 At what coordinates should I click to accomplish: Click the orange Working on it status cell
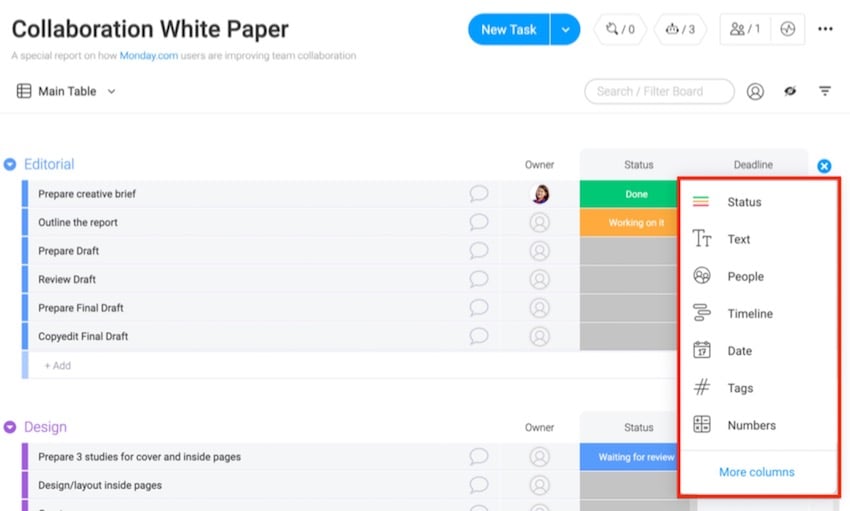[629, 223]
